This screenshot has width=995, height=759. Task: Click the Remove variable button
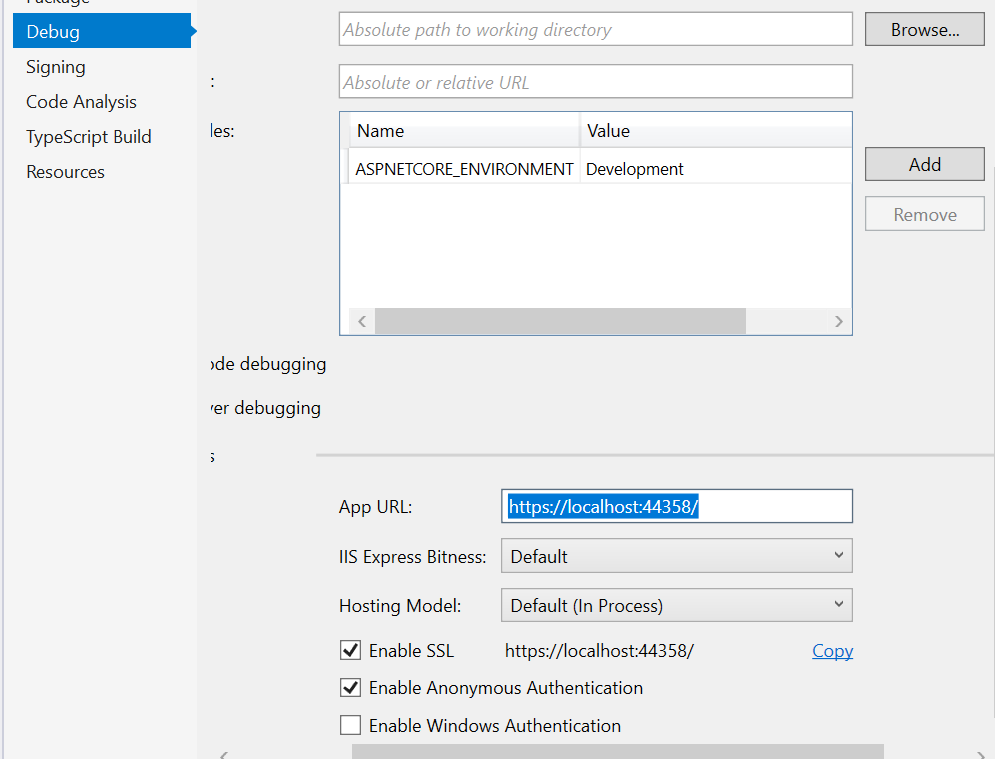click(x=925, y=214)
